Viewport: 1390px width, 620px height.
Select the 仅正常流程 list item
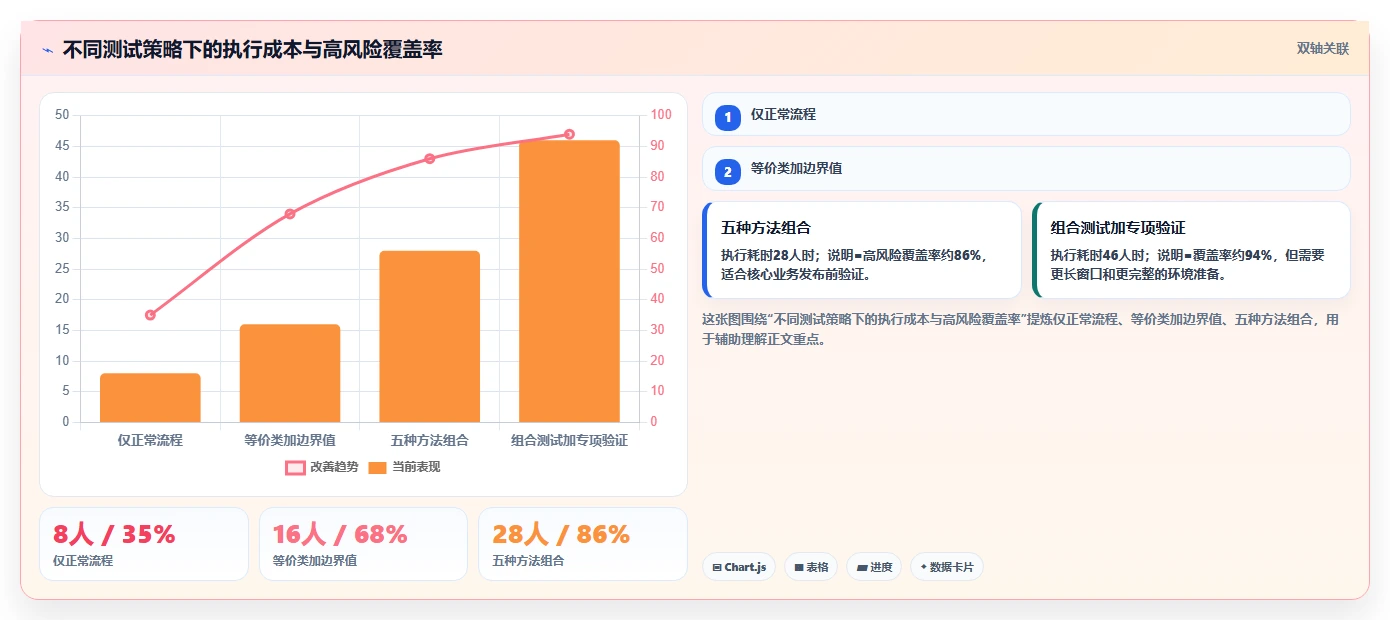1026,114
